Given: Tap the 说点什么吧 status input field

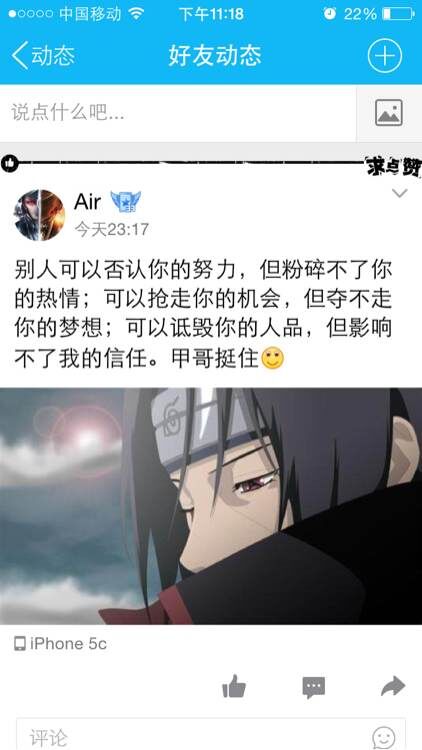Looking at the screenshot, I should pyautogui.click(x=178, y=113).
